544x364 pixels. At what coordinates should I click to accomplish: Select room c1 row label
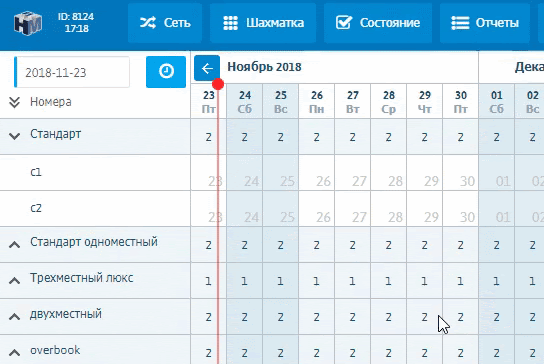point(36,172)
